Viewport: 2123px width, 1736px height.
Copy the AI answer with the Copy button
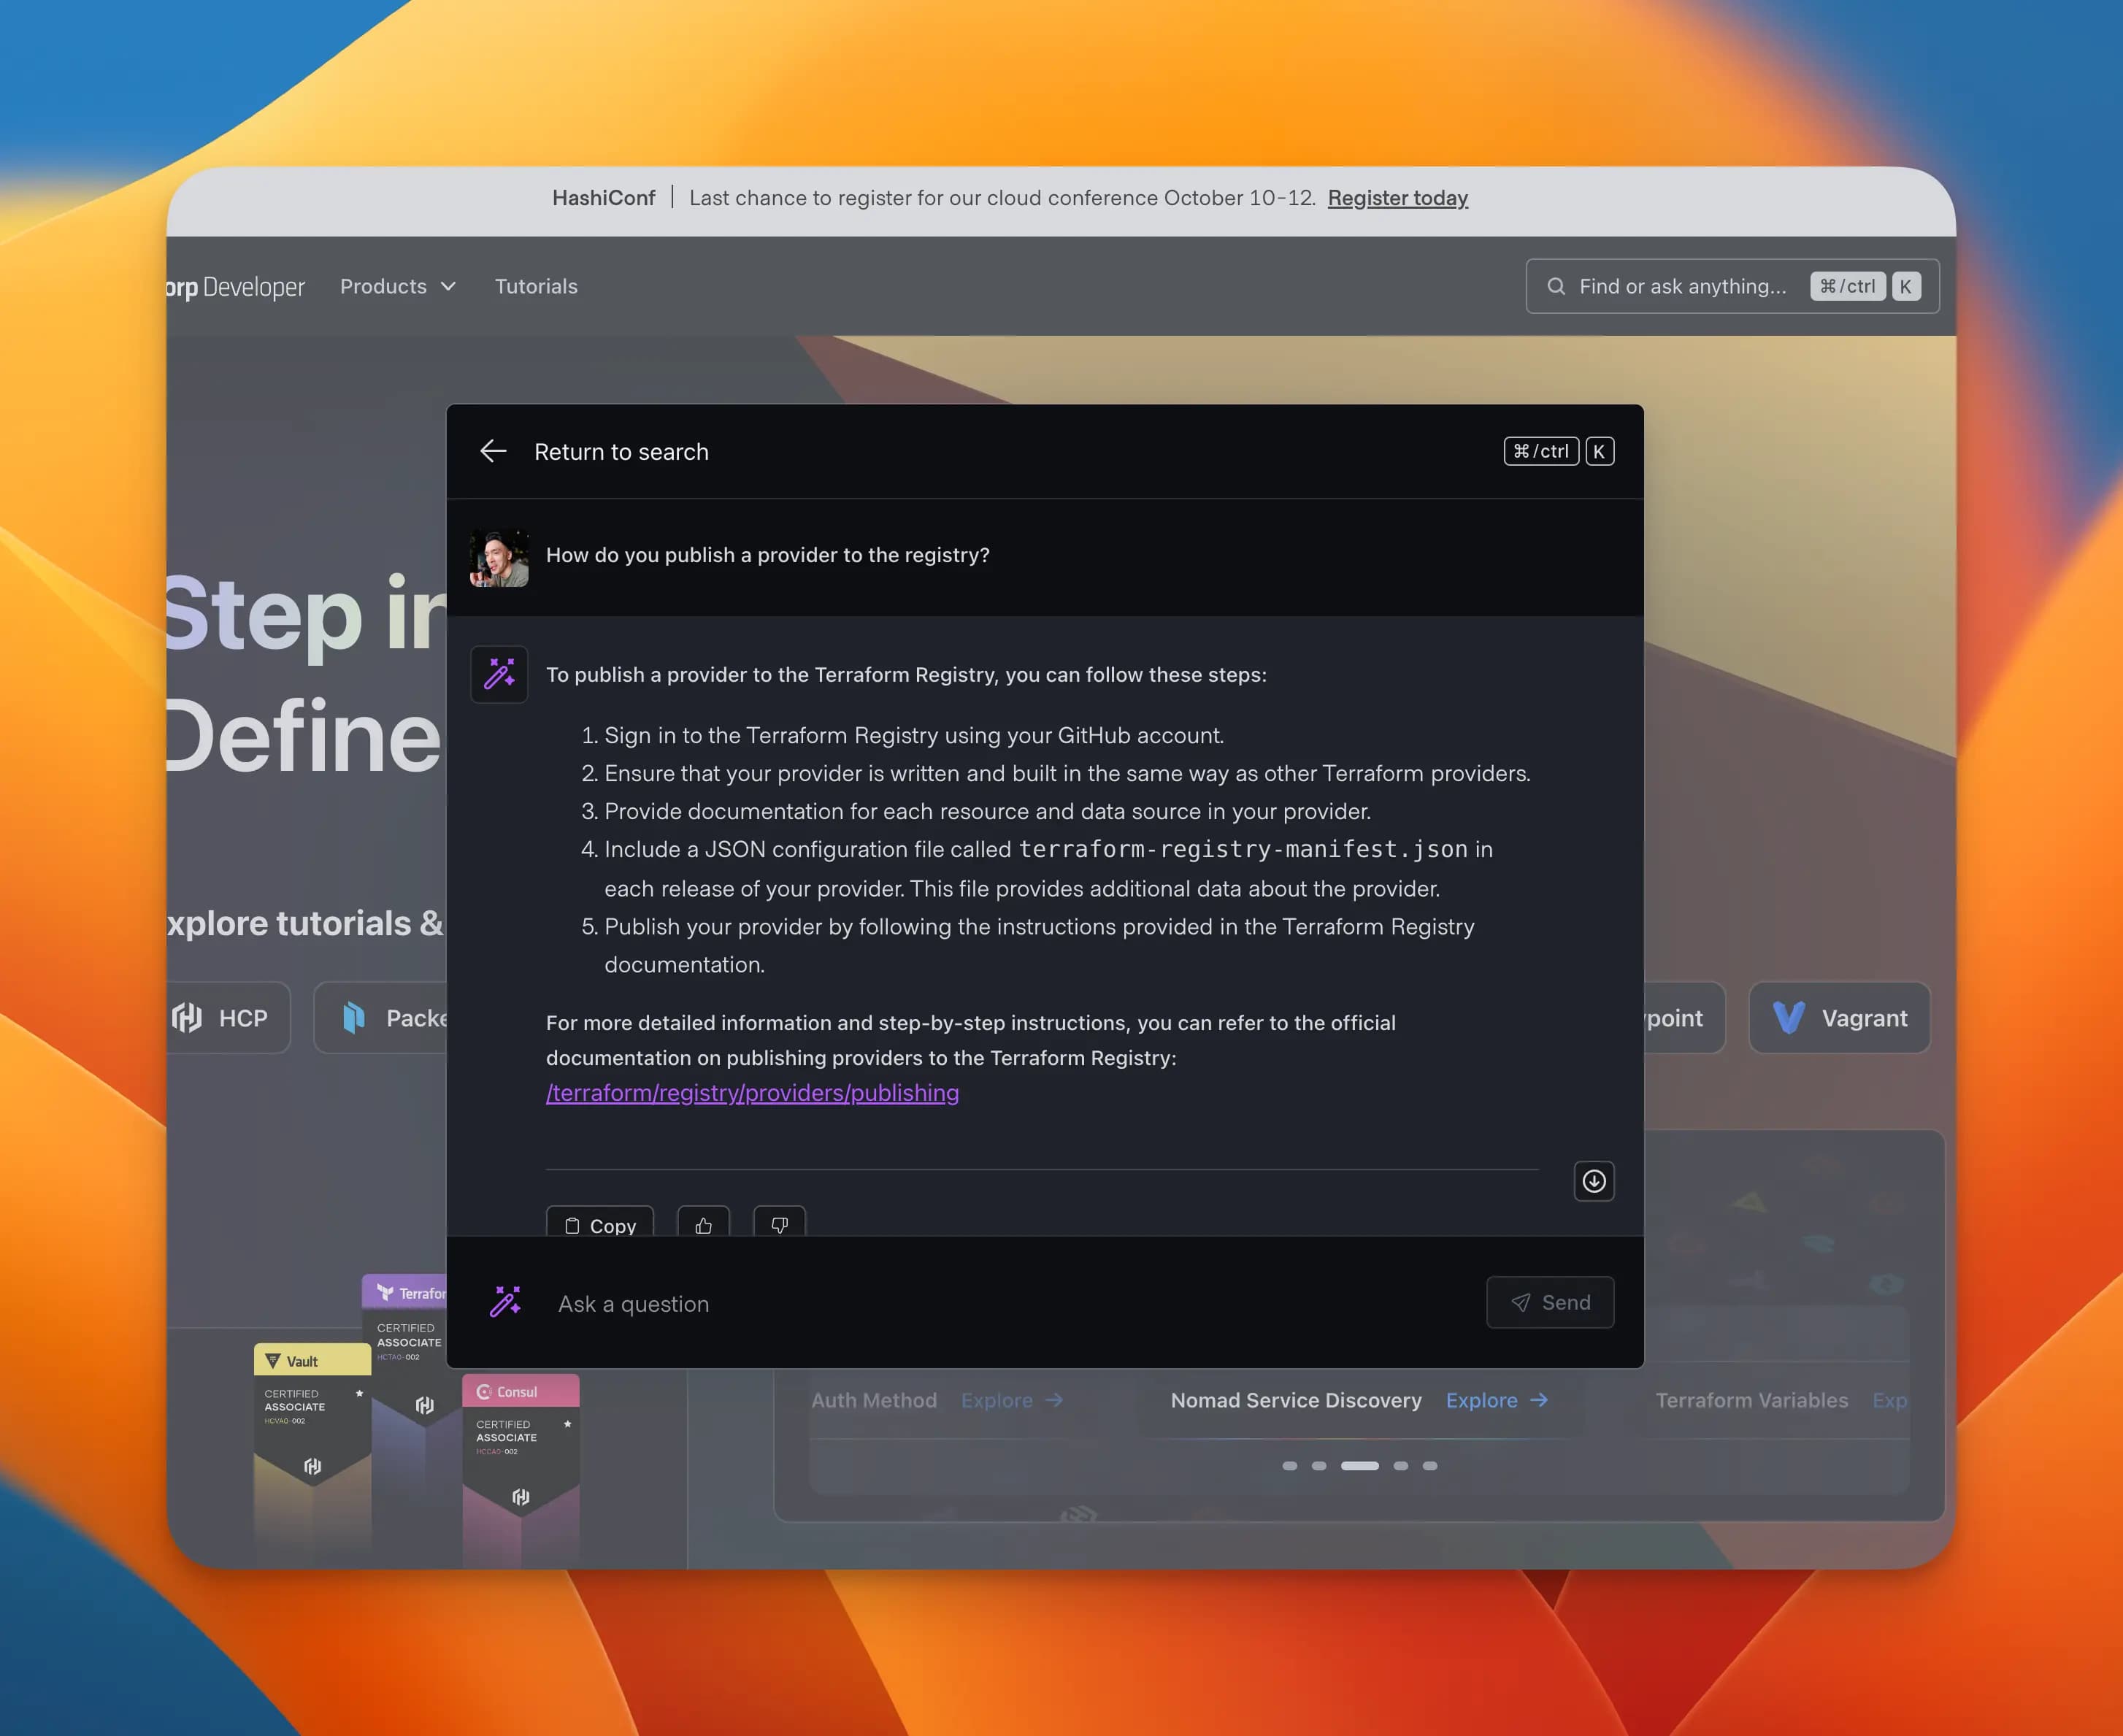(600, 1224)
